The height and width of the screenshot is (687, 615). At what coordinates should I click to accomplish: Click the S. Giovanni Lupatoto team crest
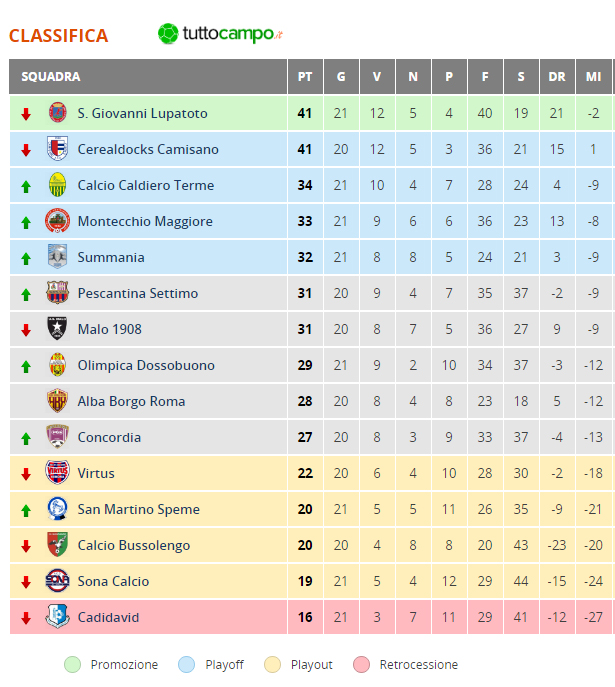(x=57, y=113)
